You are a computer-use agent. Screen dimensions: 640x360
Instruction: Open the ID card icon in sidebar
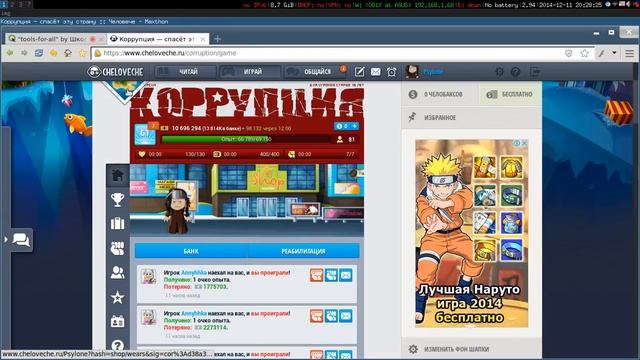pyautogui.click(x=118, y=322)
